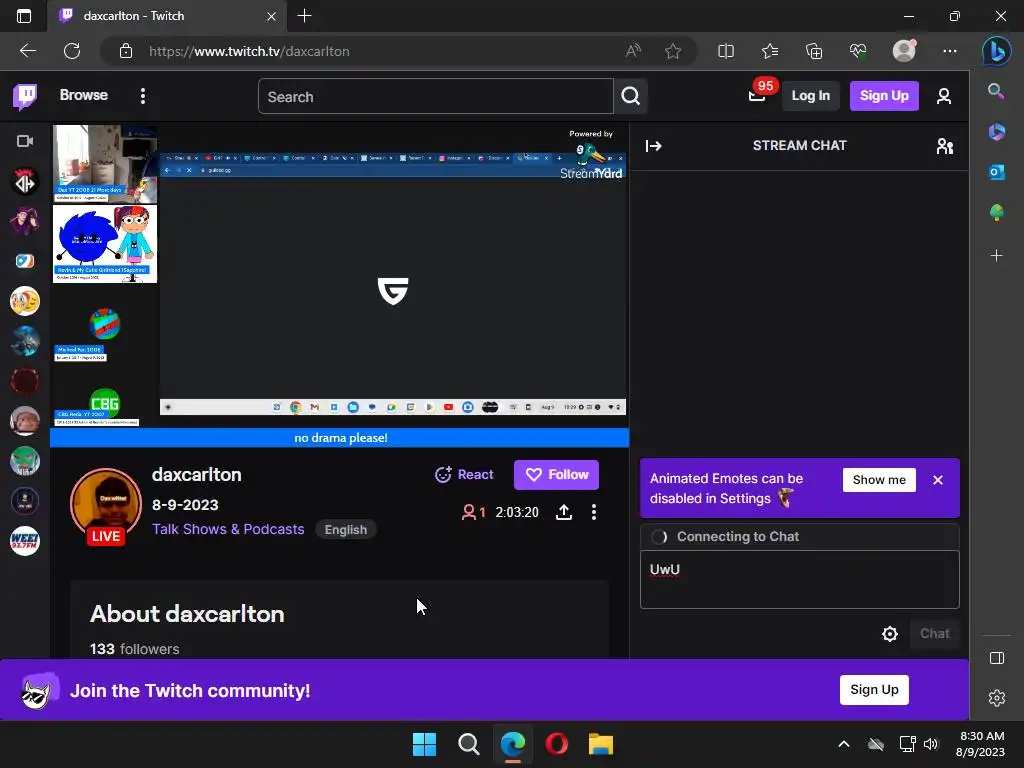Focus the Twitch Search field
1024x768 pixels.
[436, 97]
